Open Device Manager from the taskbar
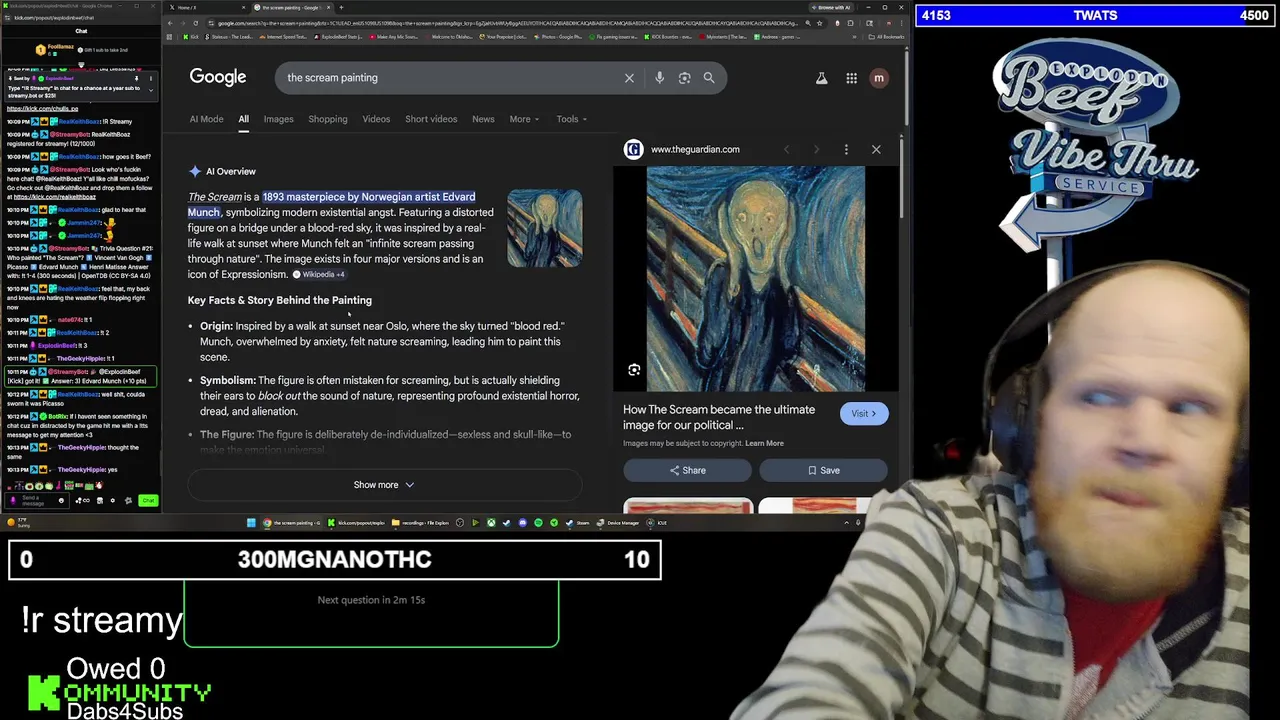This screenshot has height=720, width=1280. (617, 523)
